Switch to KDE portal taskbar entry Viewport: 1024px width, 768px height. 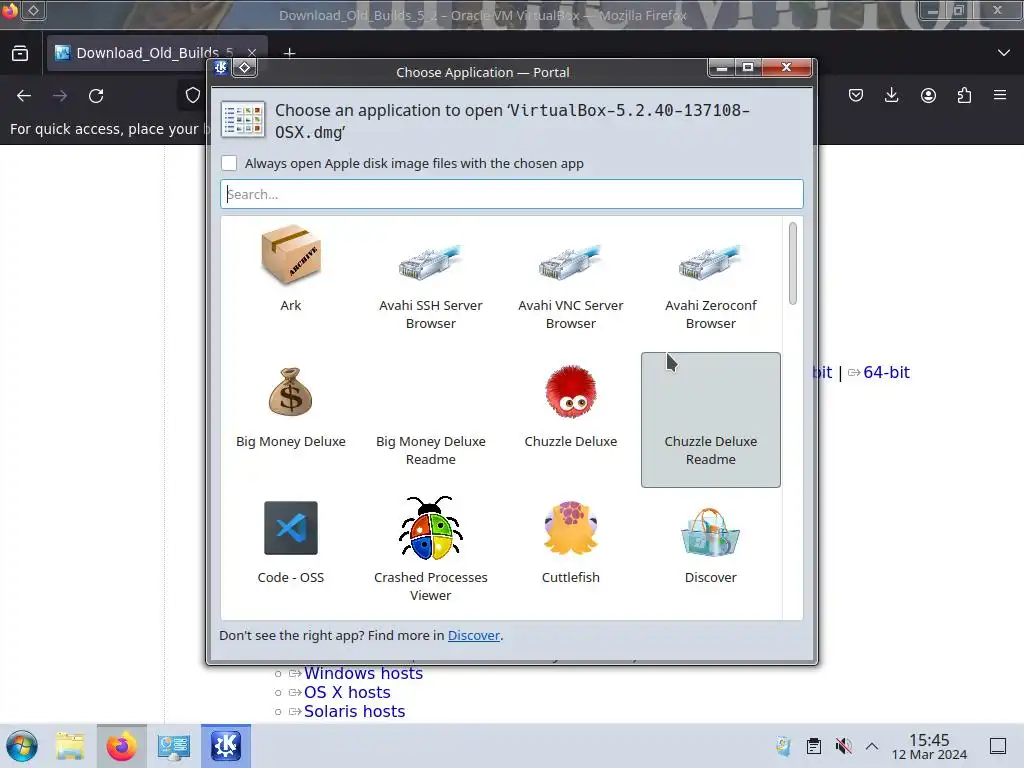tap(226, 746)
